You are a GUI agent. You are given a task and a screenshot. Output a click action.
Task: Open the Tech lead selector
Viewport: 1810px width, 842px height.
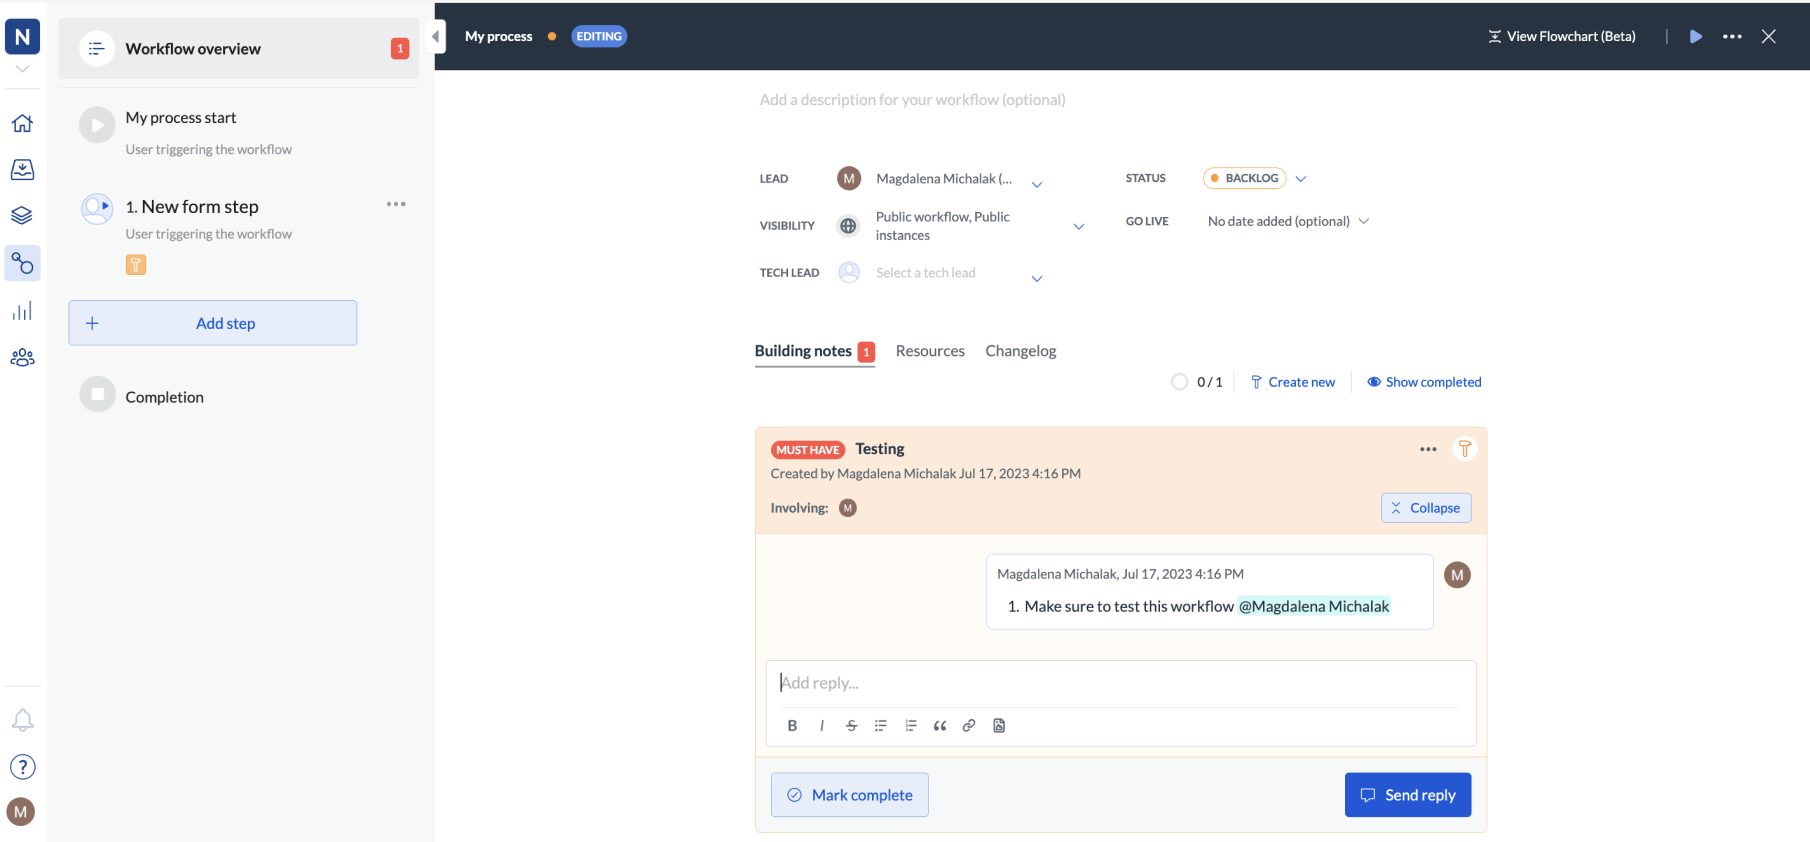940,273
